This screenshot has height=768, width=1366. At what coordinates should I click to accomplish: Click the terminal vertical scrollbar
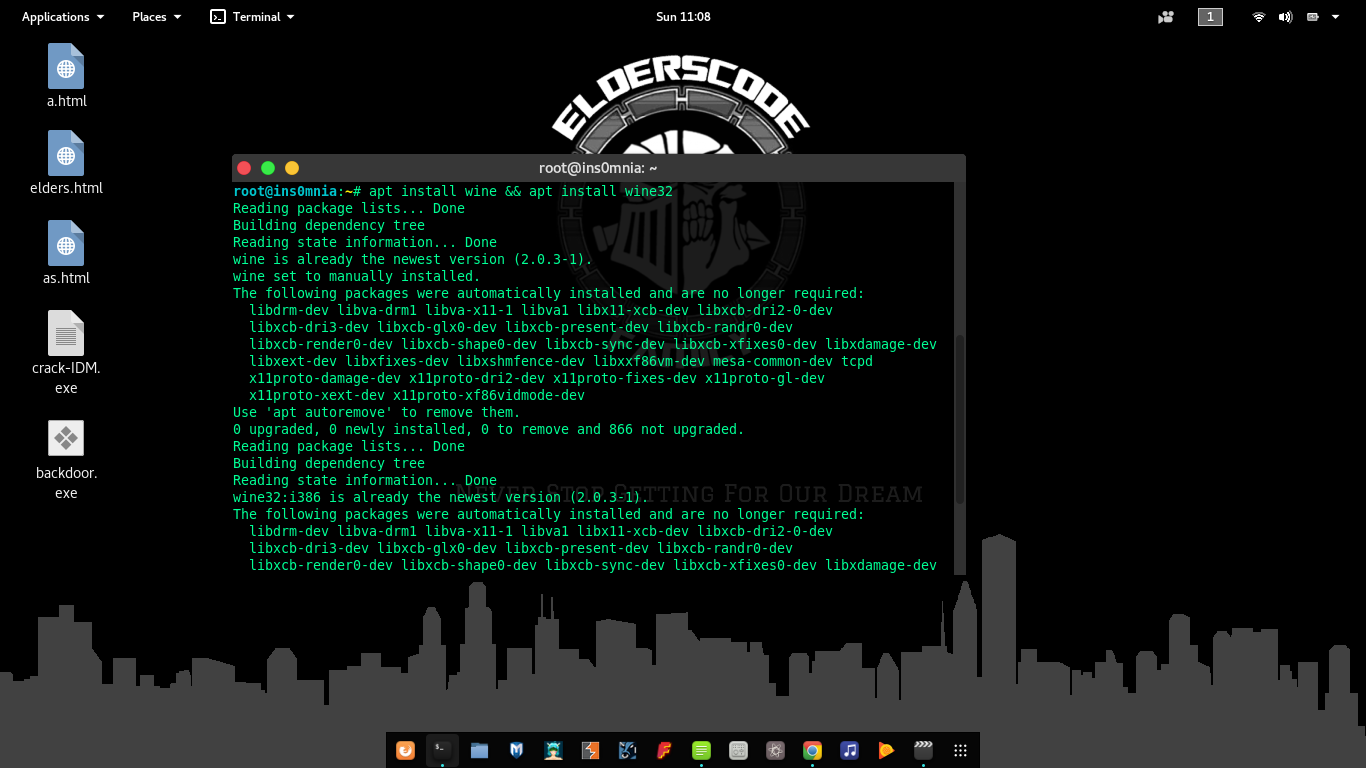[960, 419]
